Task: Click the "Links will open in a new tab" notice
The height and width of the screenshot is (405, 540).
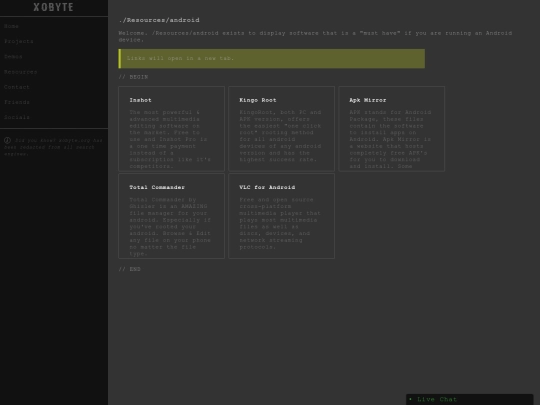Action: 272,59
